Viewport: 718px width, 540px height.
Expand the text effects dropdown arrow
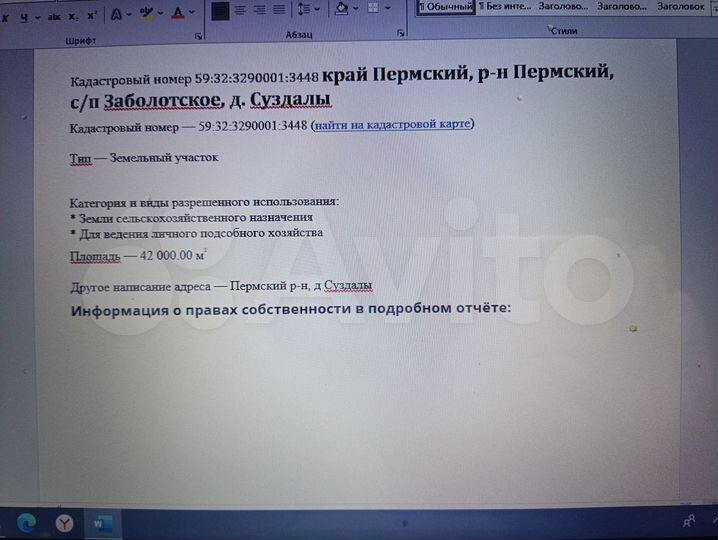pyautogui.click(x=129, y=15)
